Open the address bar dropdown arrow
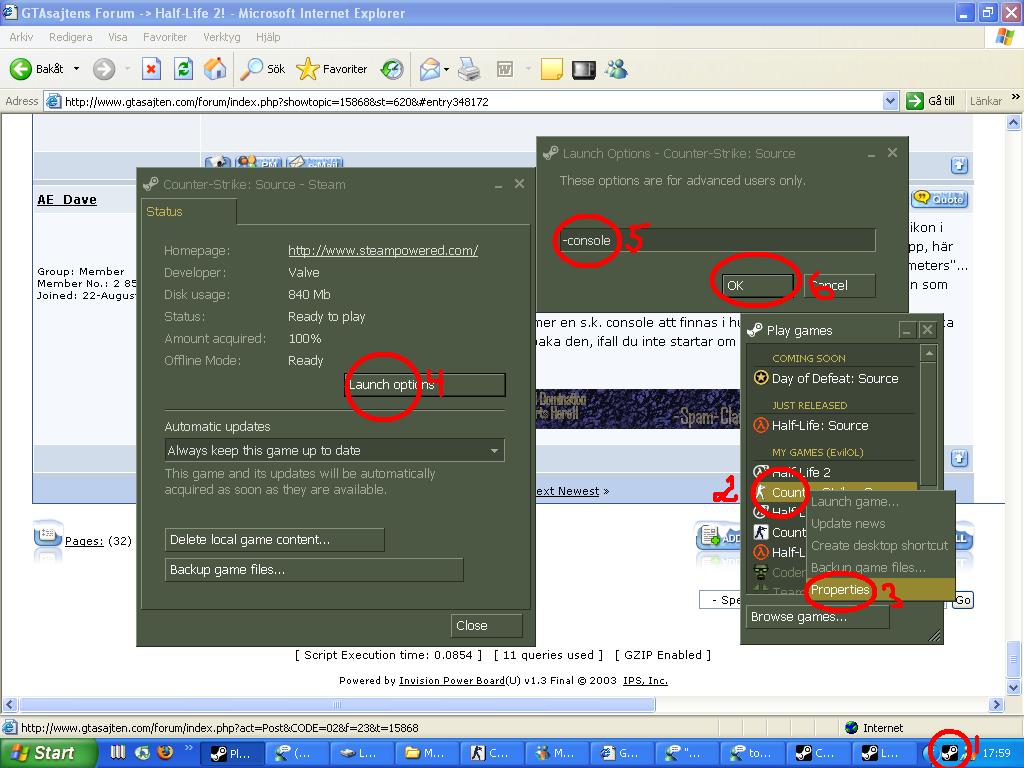The width and height of the screenshot is (1024, 768). tap(889, 101)
